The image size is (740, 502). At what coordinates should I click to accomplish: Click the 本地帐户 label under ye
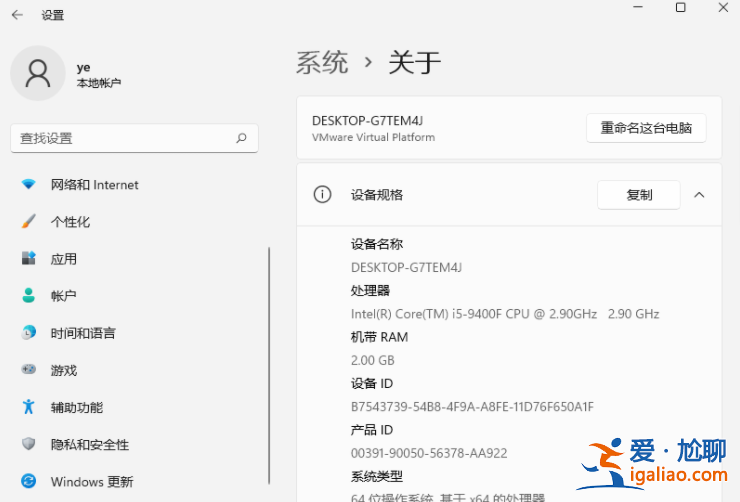99,83
